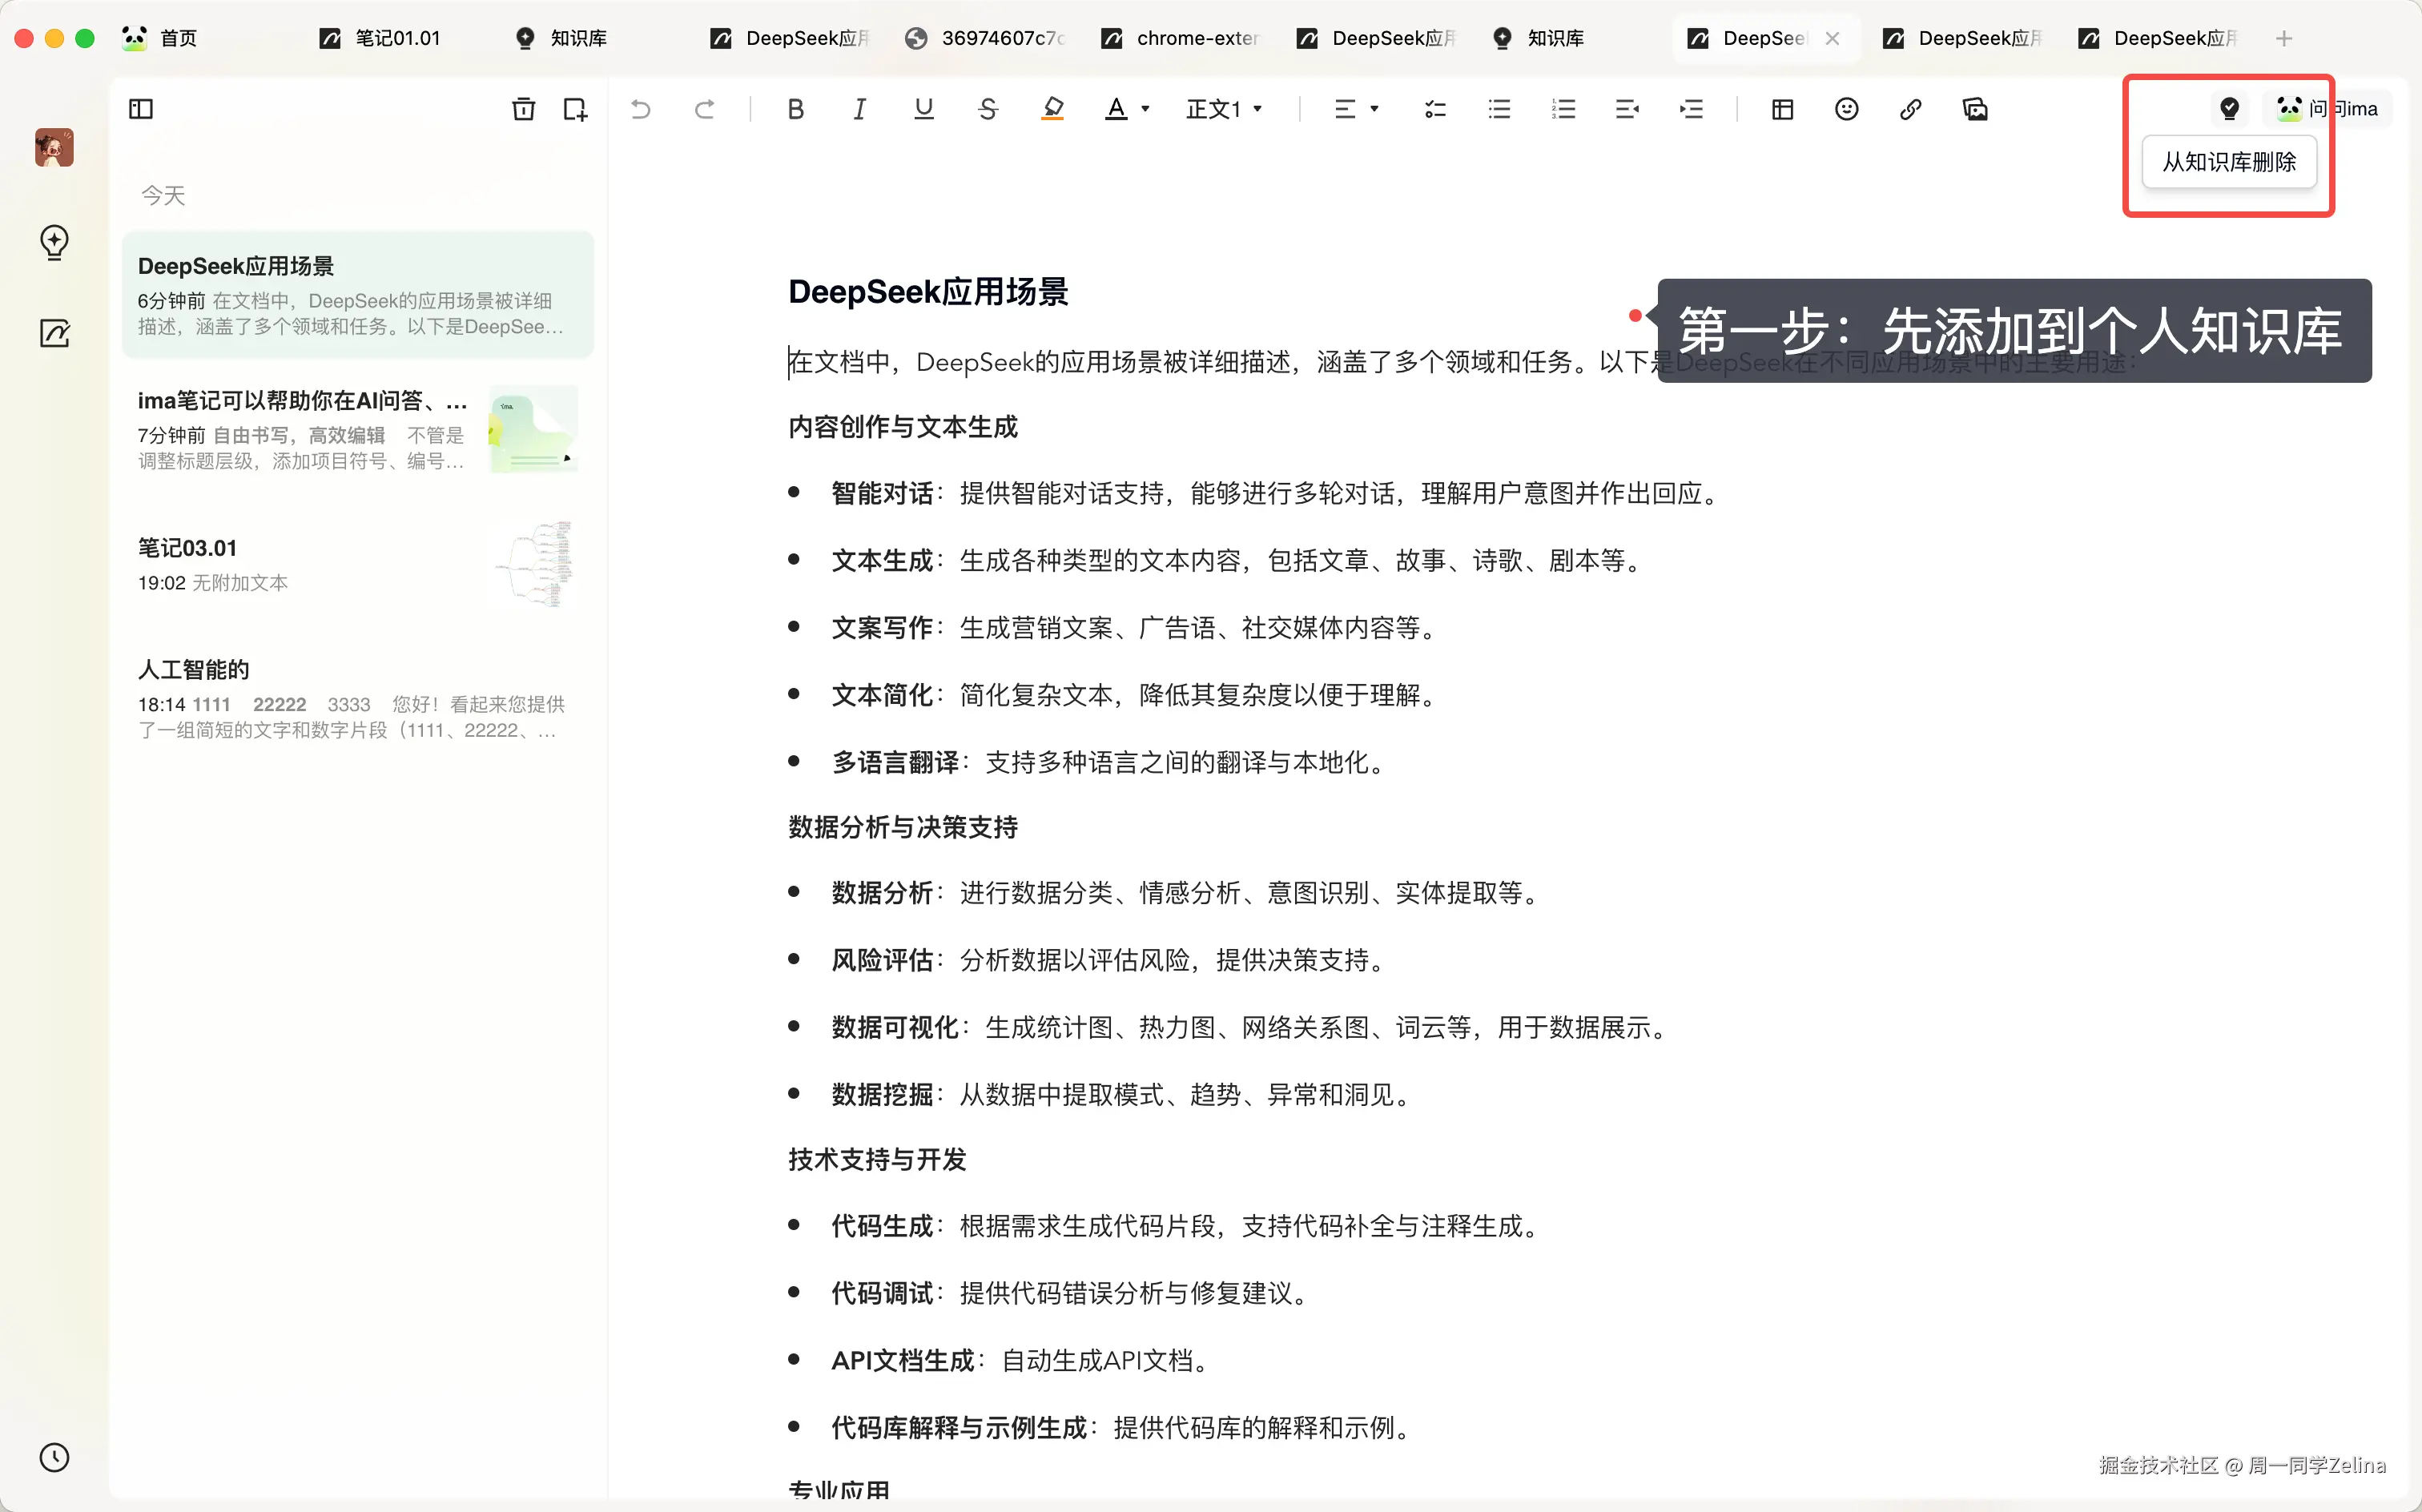Insert a table into the document
2422x1512 pixels.
pos(1782,109)
